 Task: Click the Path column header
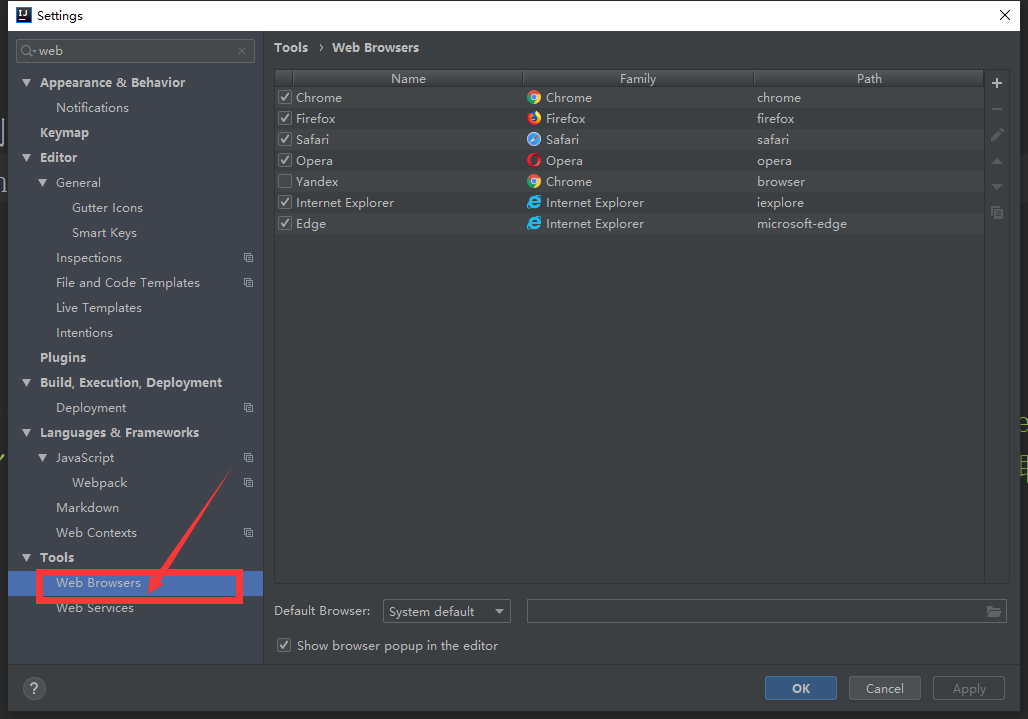[x=869, y=79]
